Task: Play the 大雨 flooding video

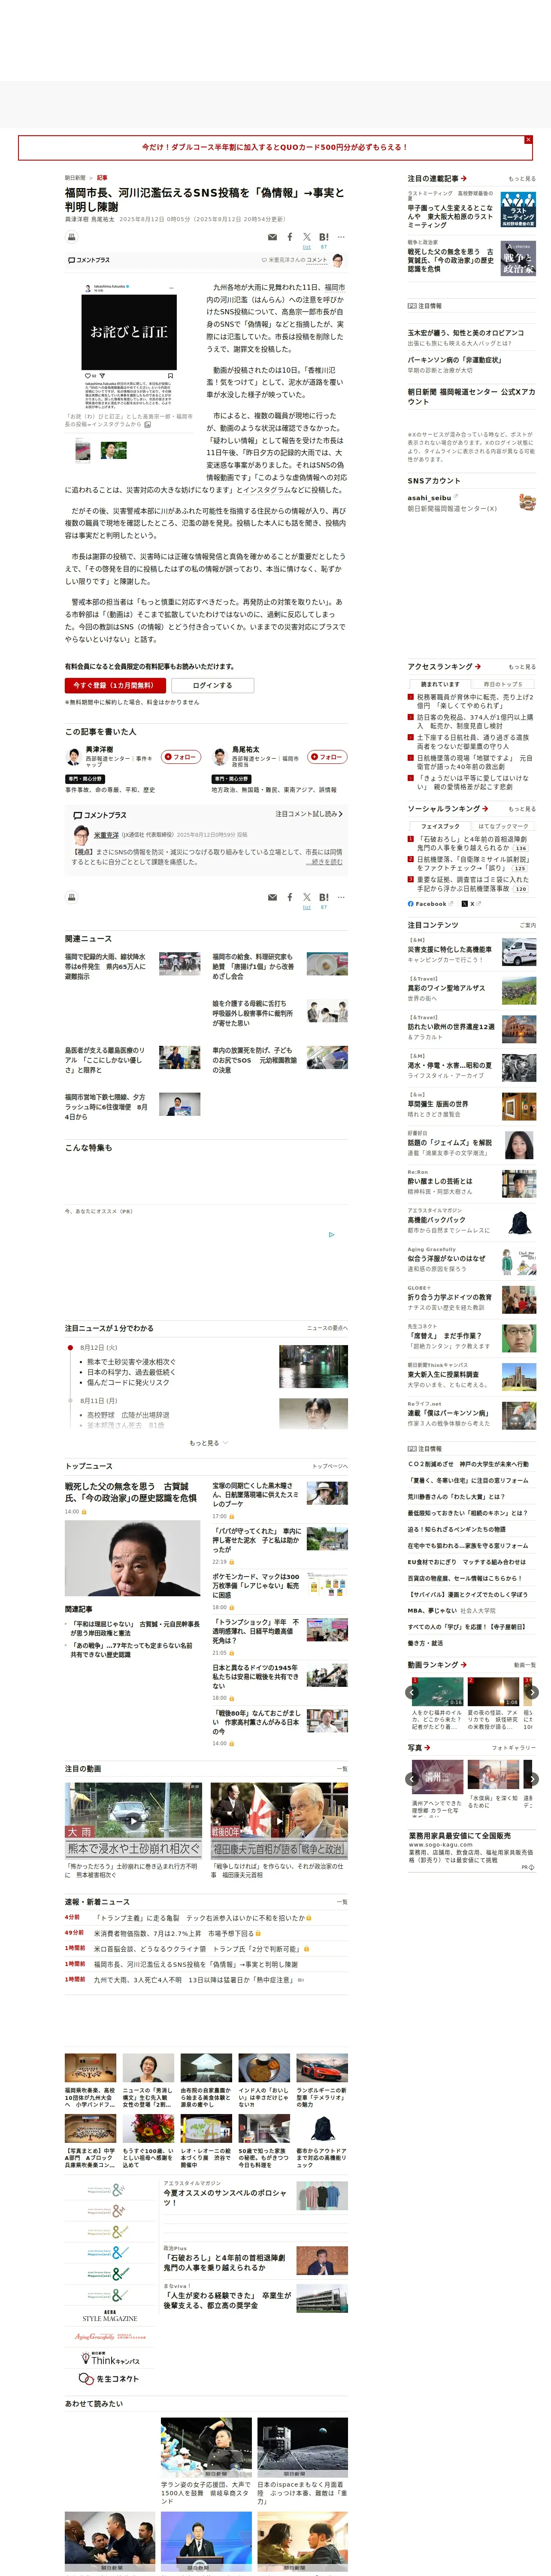Action: click(x=133, y=1821)
